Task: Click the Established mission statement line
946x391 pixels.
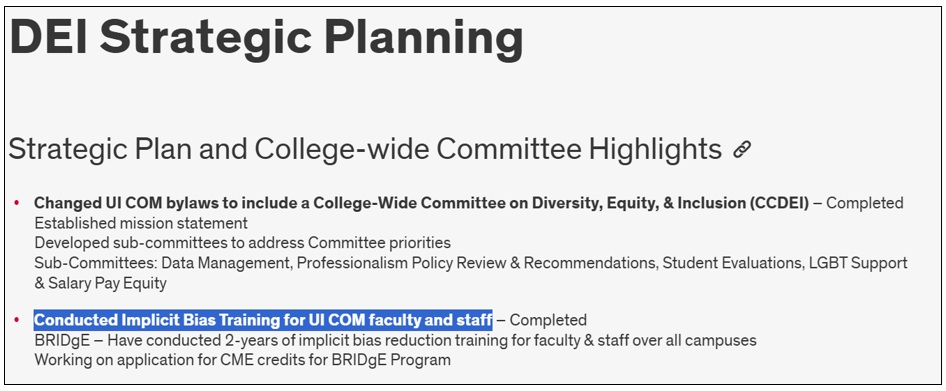Action: click(141, 223)
